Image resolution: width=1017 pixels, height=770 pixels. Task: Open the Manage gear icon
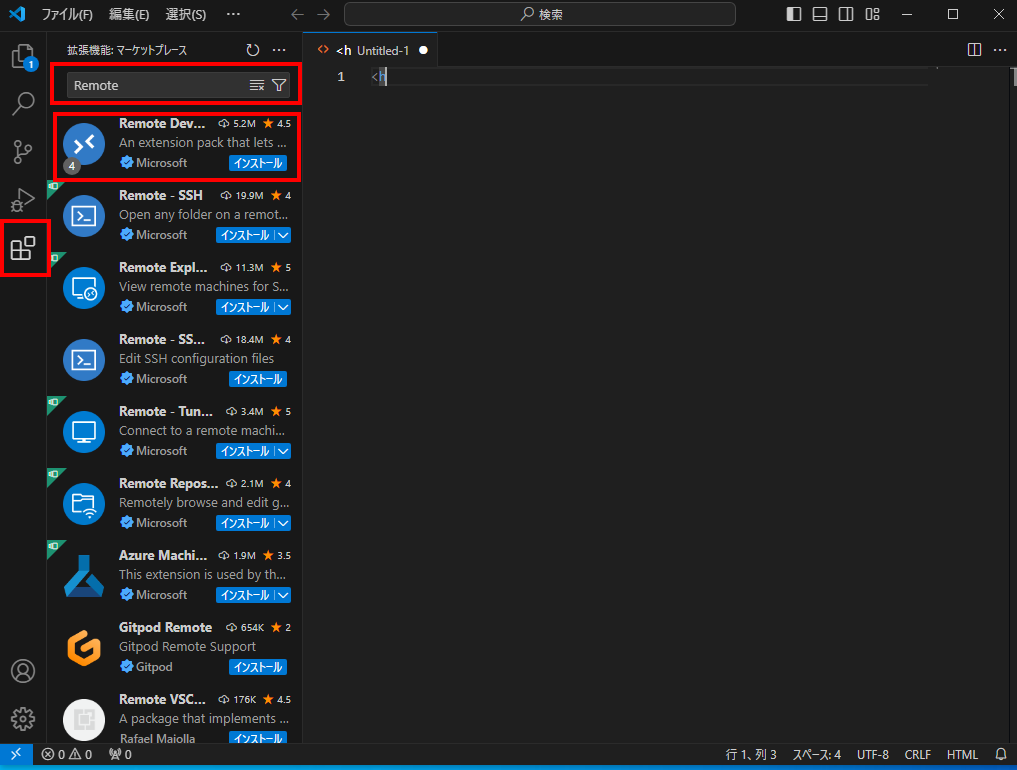click(x=23, y=718)
